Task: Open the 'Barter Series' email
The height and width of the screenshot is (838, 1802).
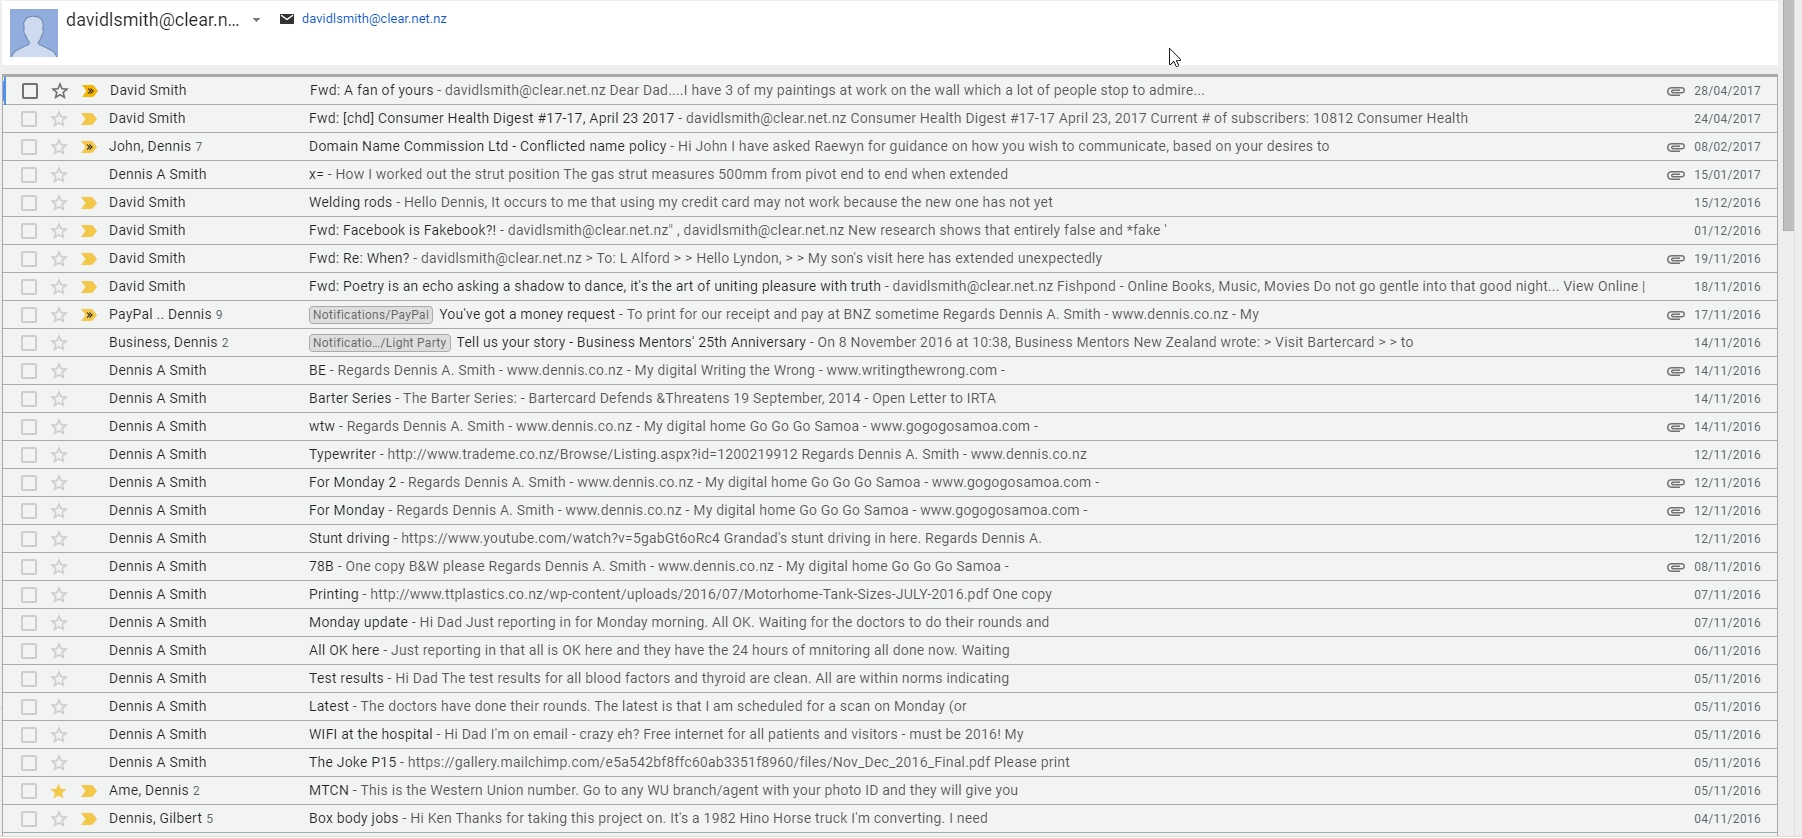Action: point(890,399)
